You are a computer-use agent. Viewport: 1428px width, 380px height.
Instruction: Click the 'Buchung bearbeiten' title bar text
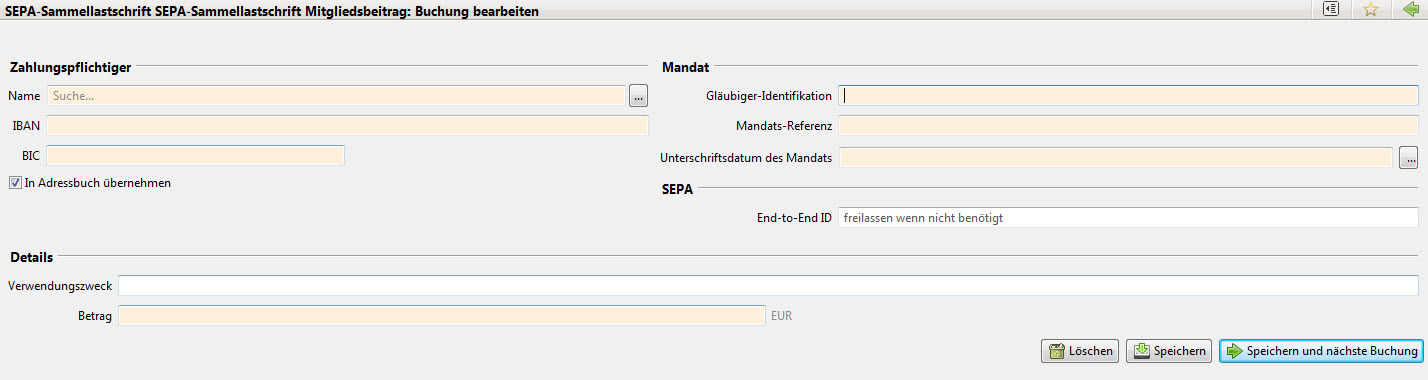(476, 10)
